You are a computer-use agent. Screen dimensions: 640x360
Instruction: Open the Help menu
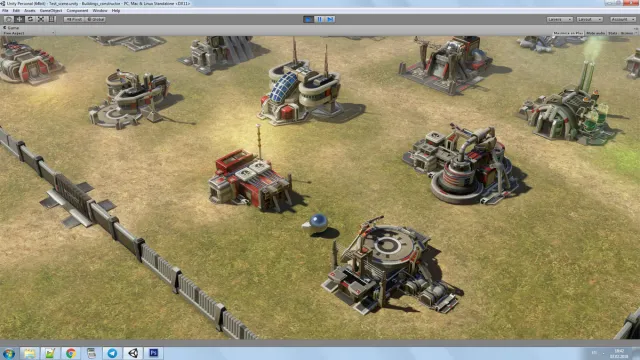[x=116, y=11]
